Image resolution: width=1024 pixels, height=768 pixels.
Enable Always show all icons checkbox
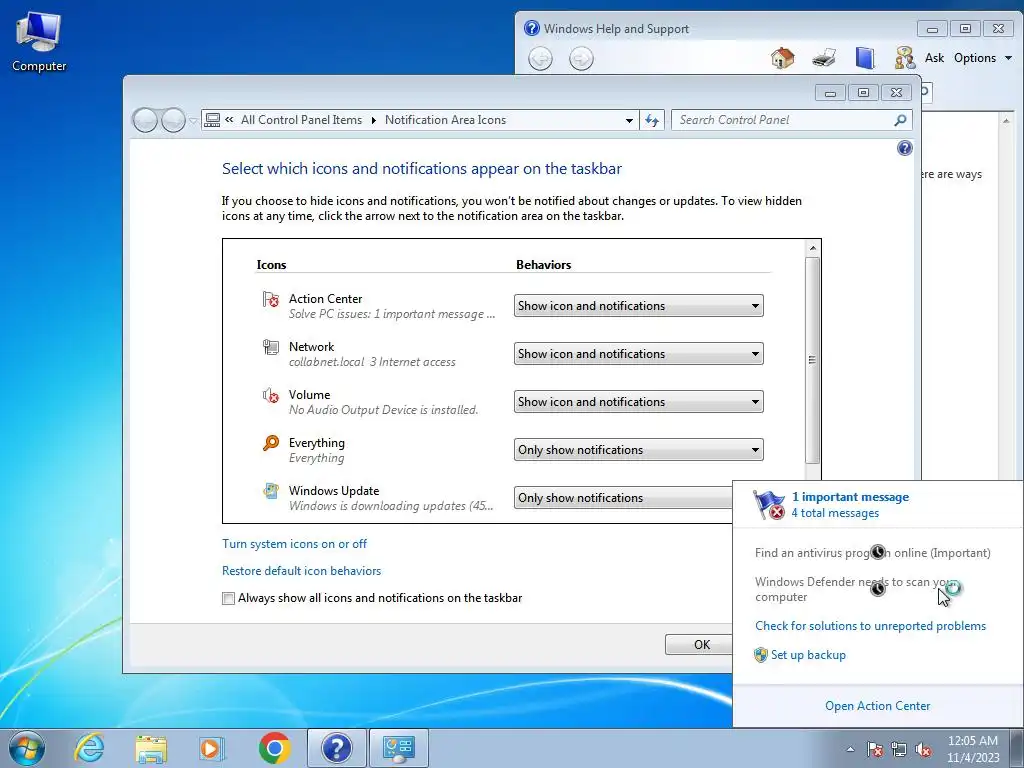click(x=229, y=599)
